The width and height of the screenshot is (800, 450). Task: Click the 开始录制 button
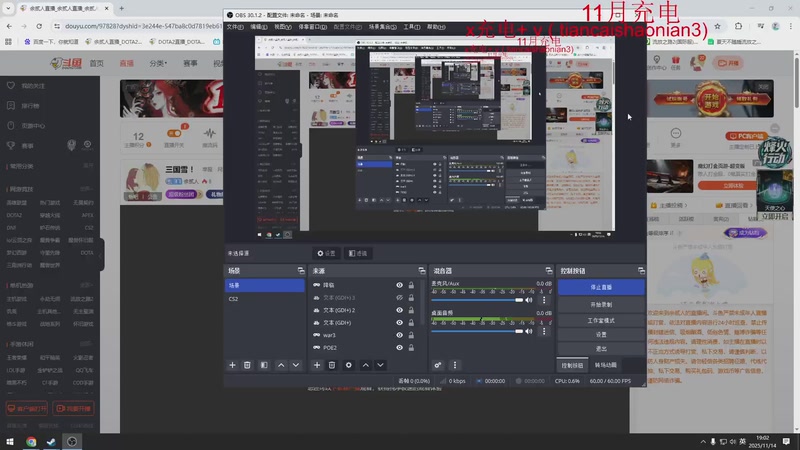(x=601, y=305)
